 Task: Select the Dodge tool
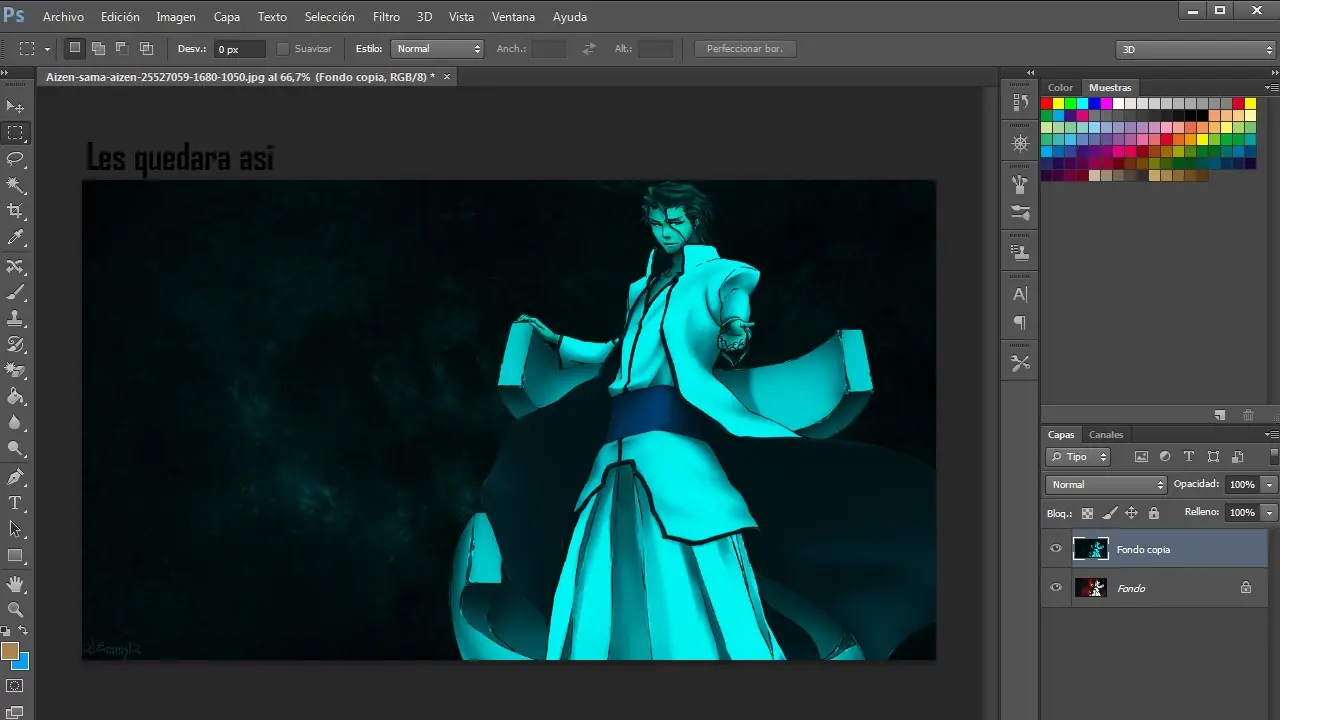click(15, 449)
